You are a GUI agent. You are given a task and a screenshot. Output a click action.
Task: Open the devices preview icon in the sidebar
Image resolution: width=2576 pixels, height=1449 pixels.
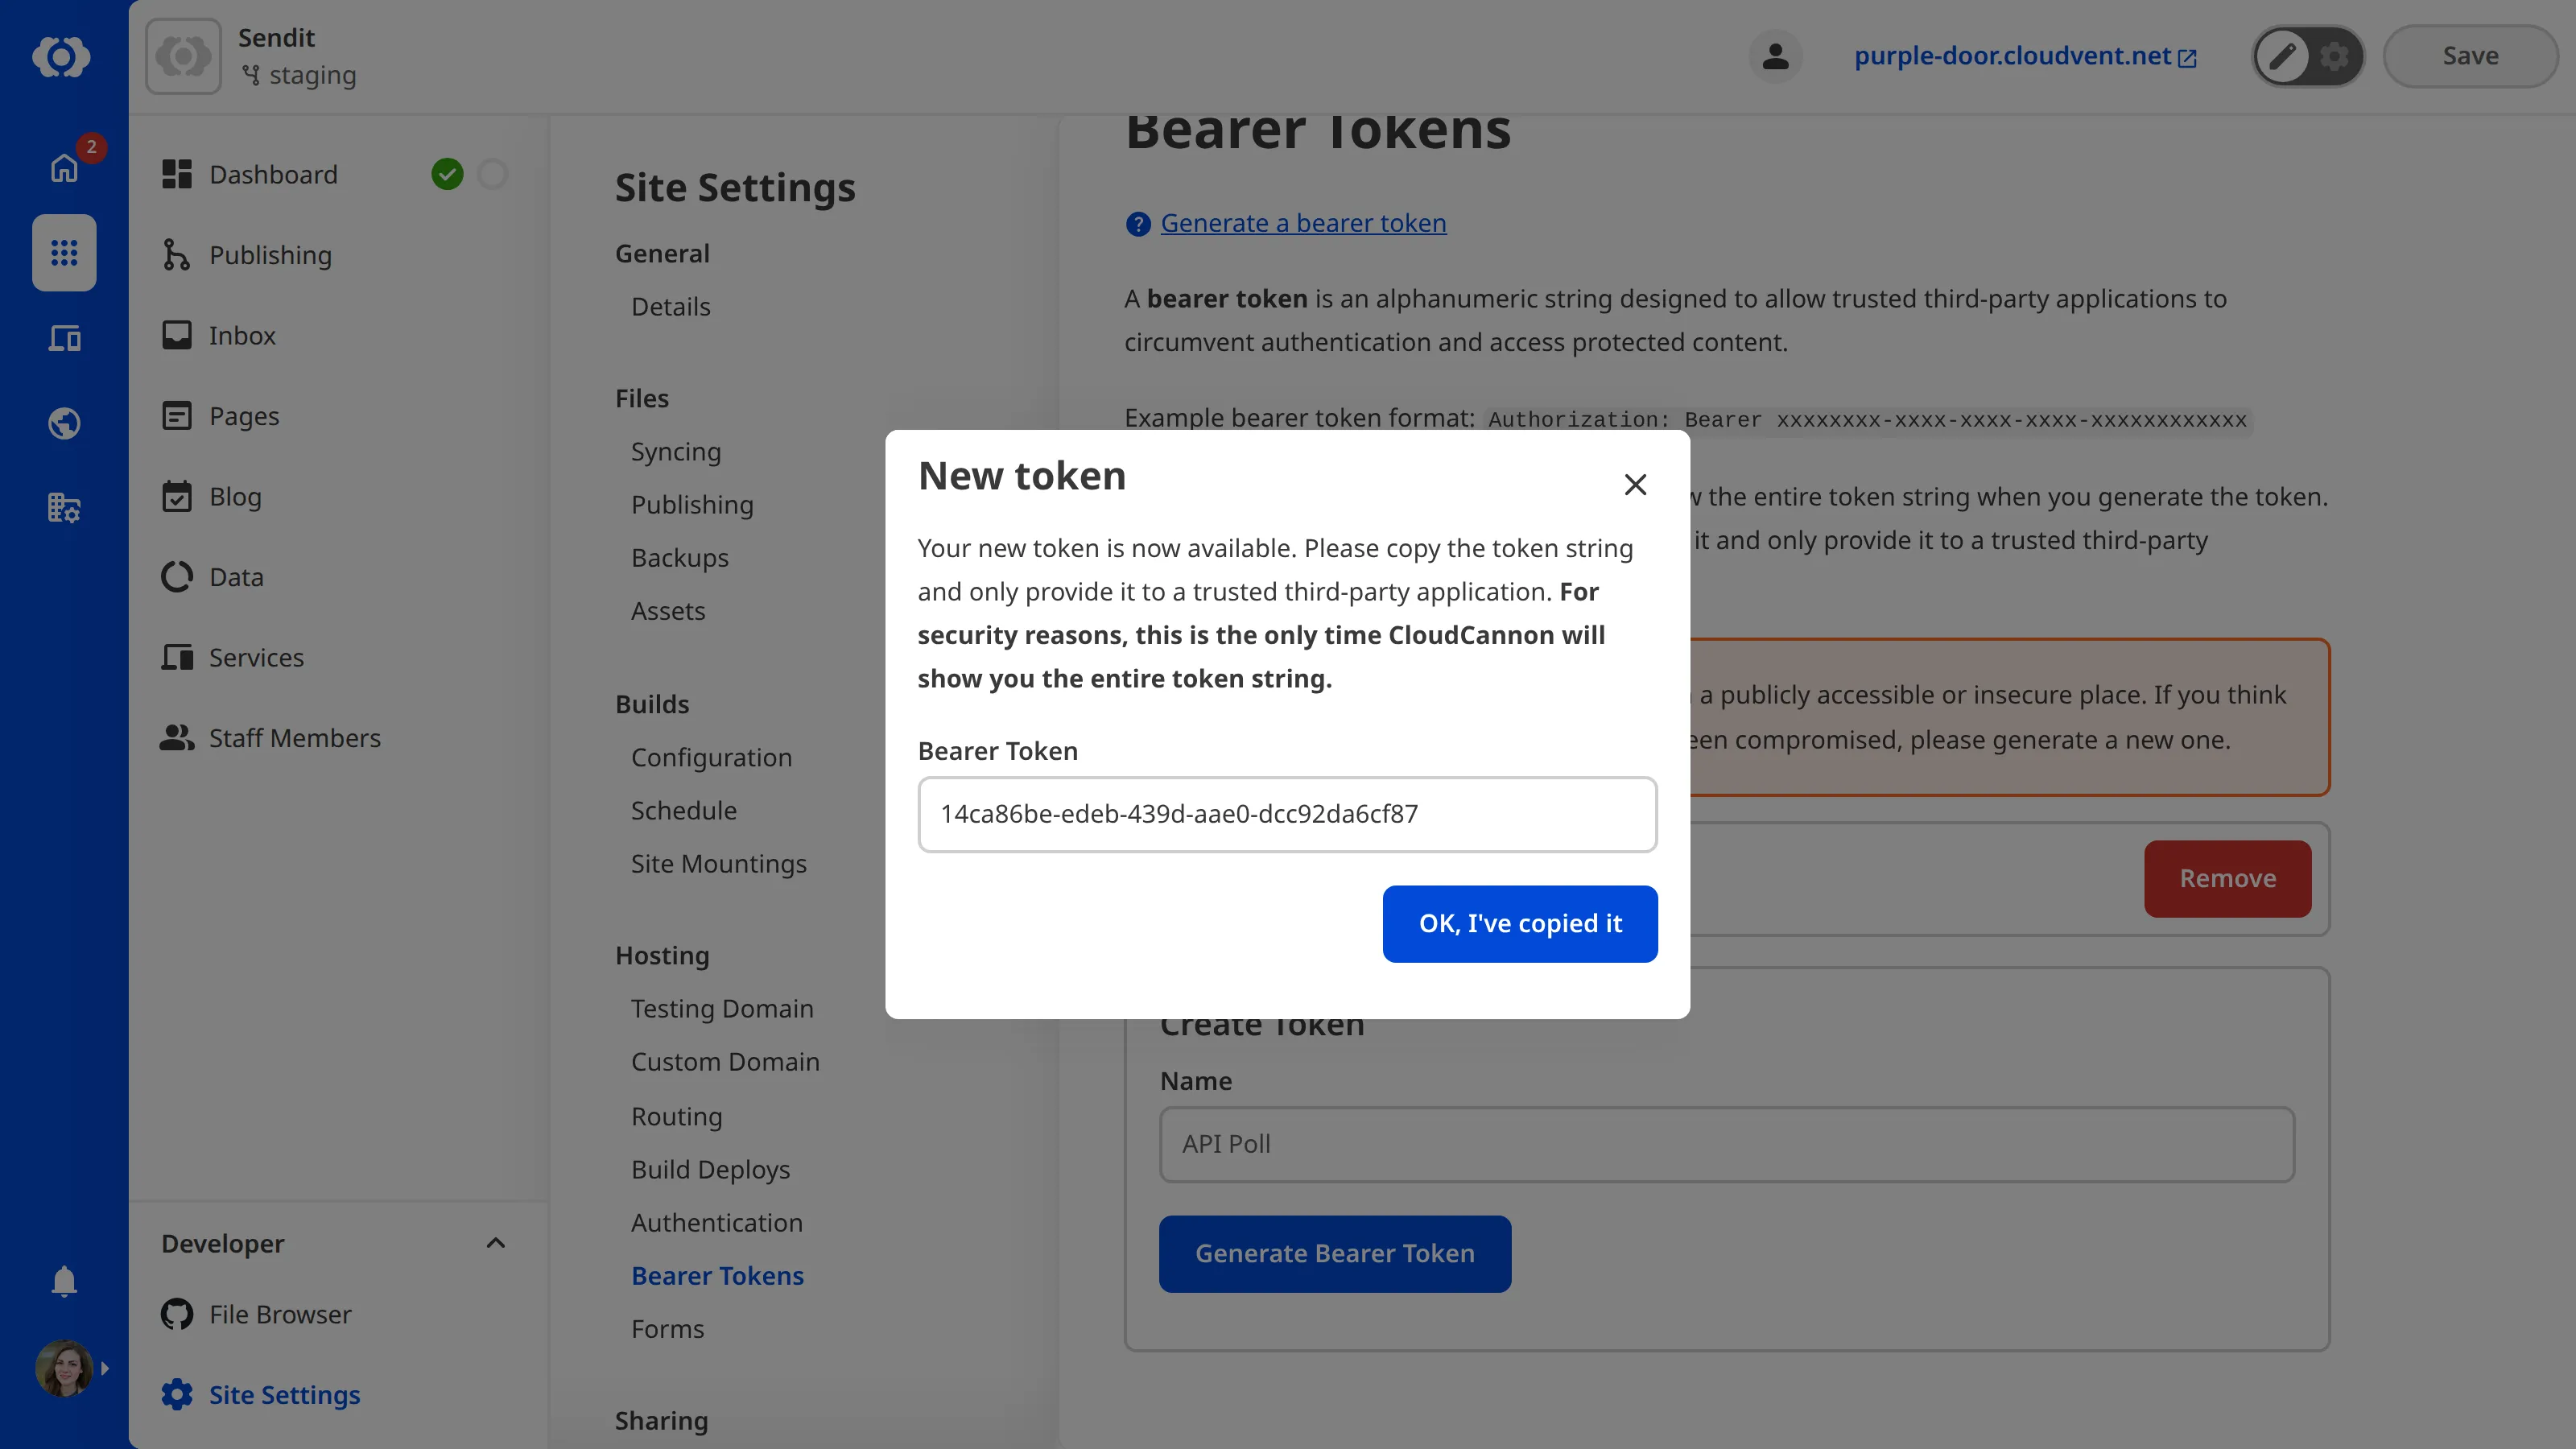63,338
